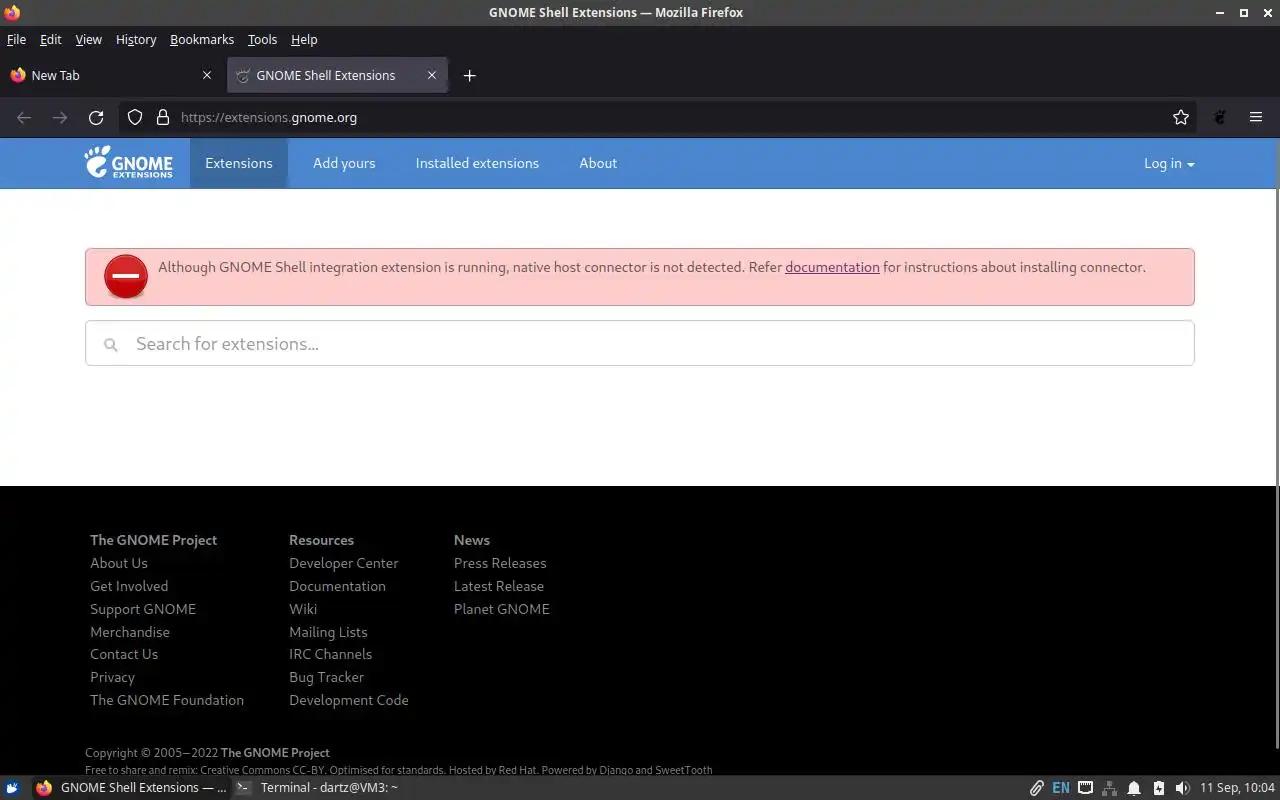Click the search magnifier icon in search box
Screen dimensions: 1280x800
[111, 344]
